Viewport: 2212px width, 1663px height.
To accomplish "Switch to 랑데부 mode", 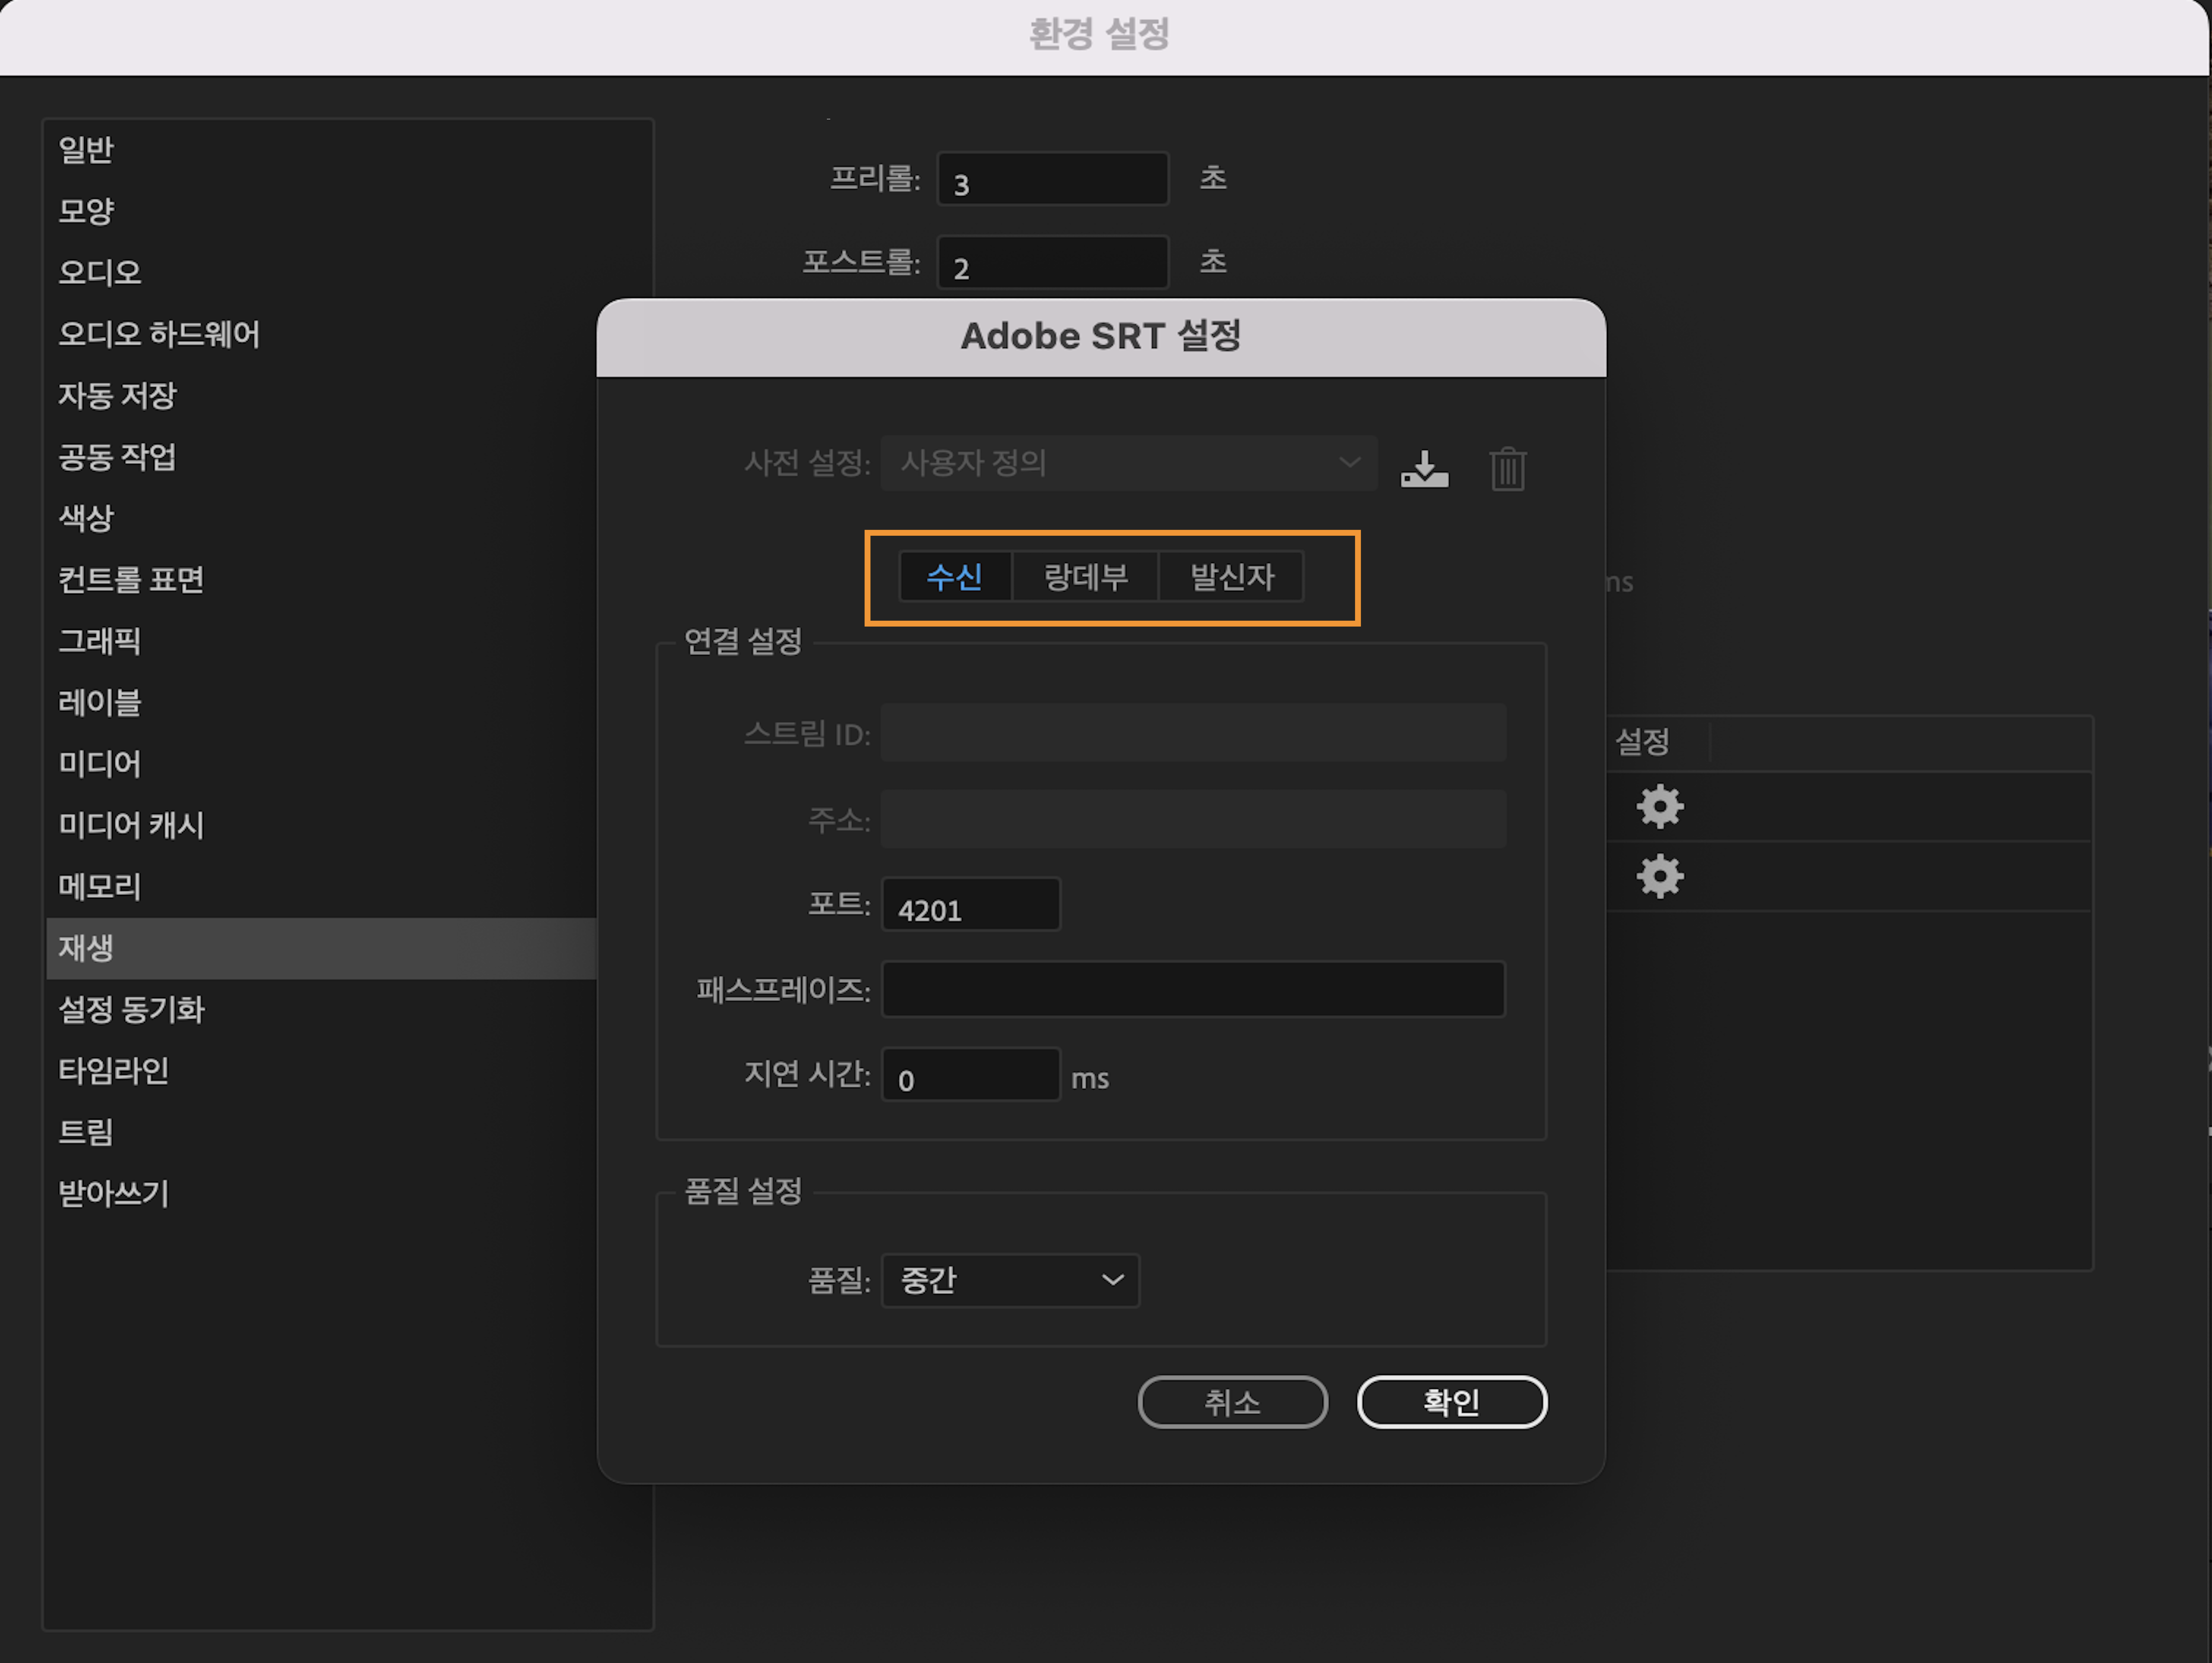I will pyautogui.click(x=1085, y=577).
